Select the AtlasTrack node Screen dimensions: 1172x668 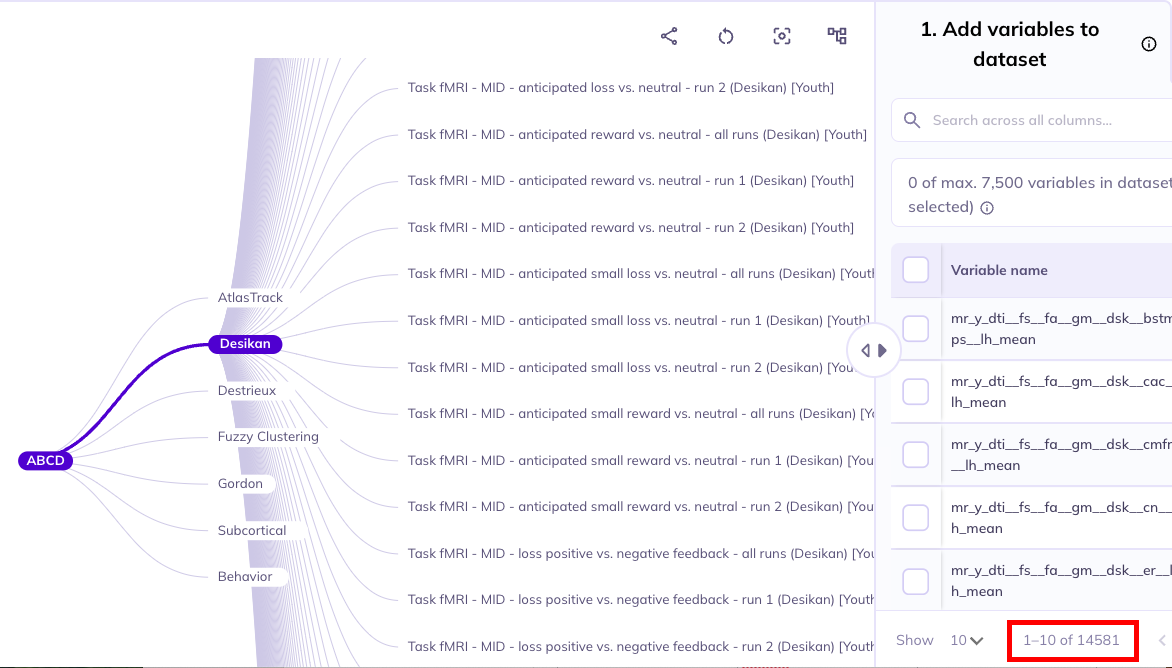250,297
